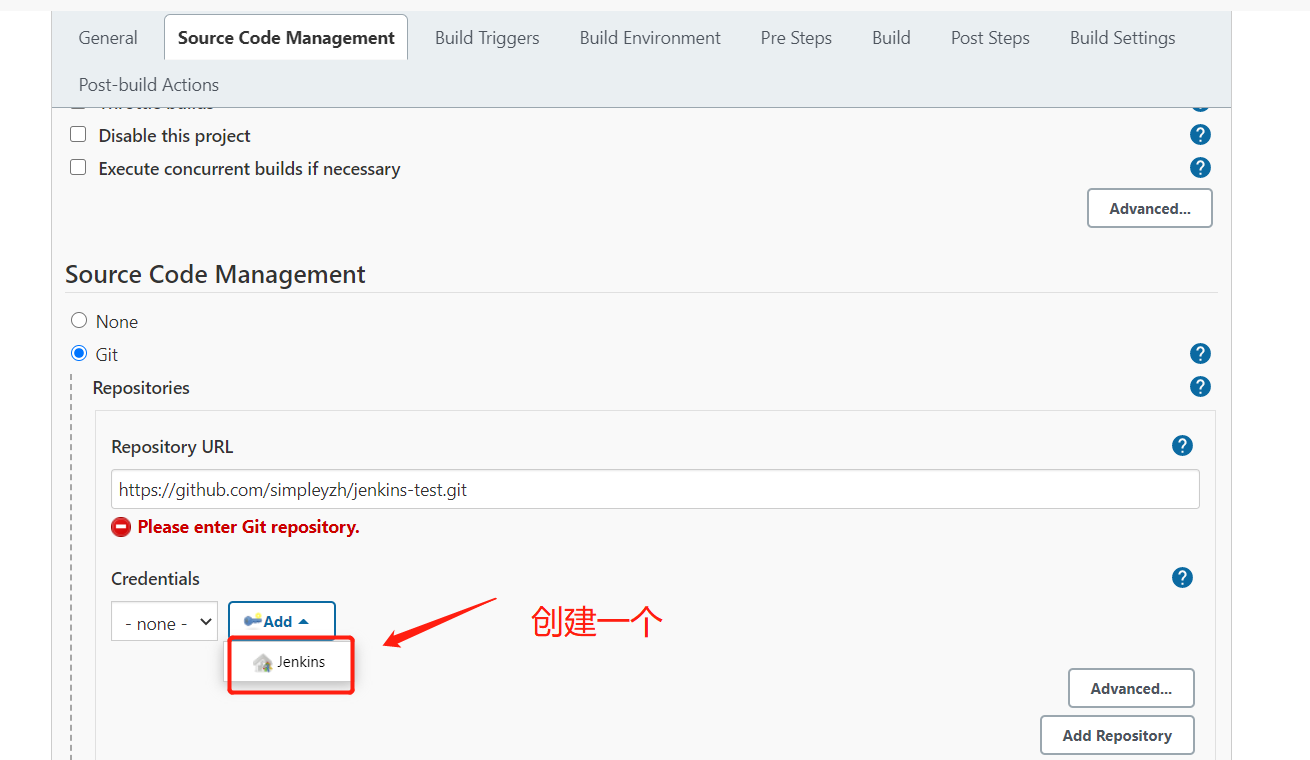Select the Git radio button
This screenshot has width=1310, height=760.
[79, 354]
